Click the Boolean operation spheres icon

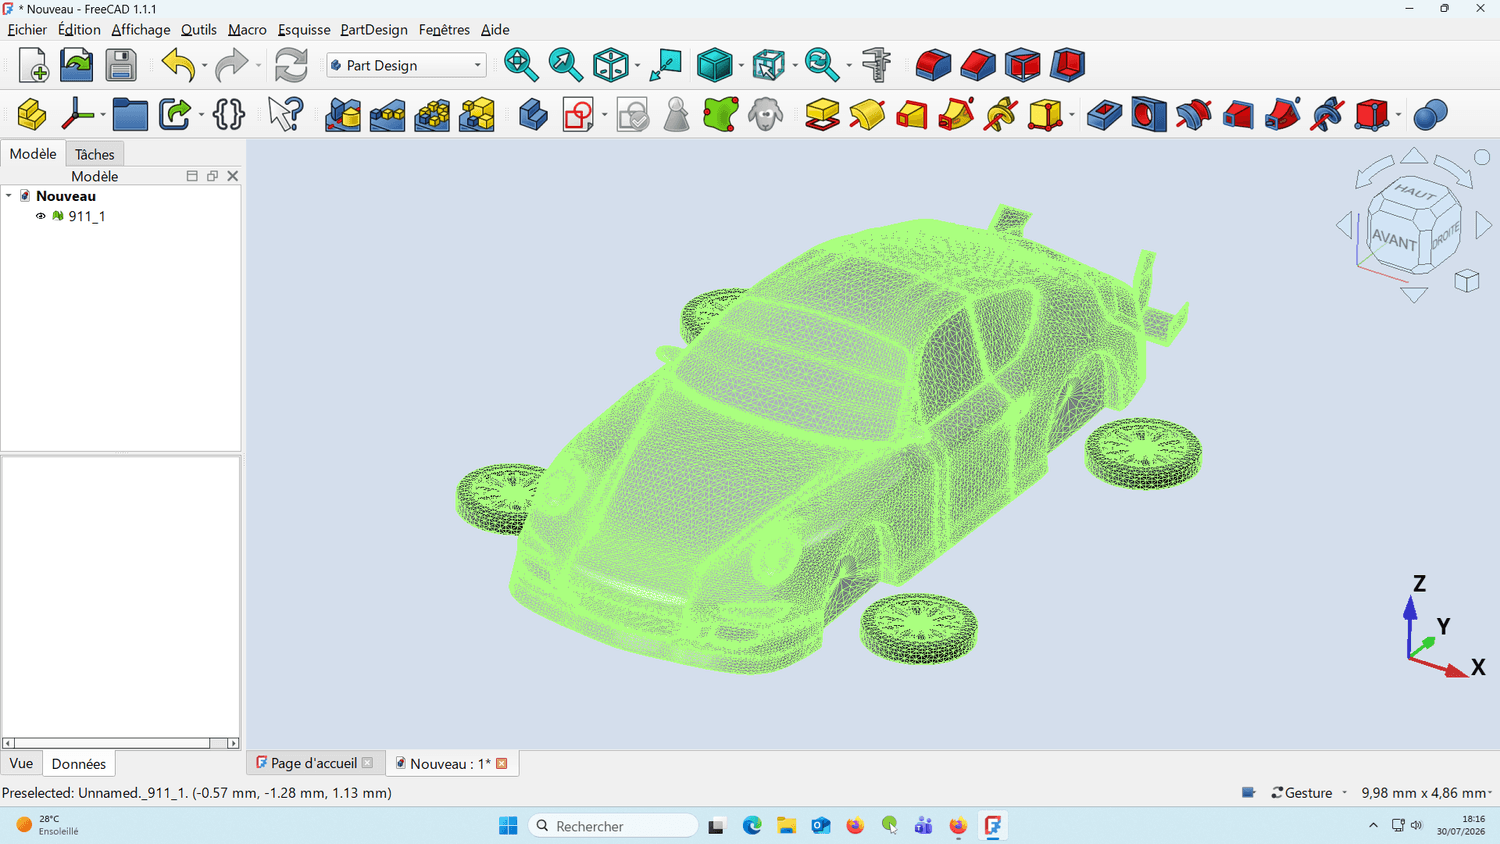(1431, 115)
